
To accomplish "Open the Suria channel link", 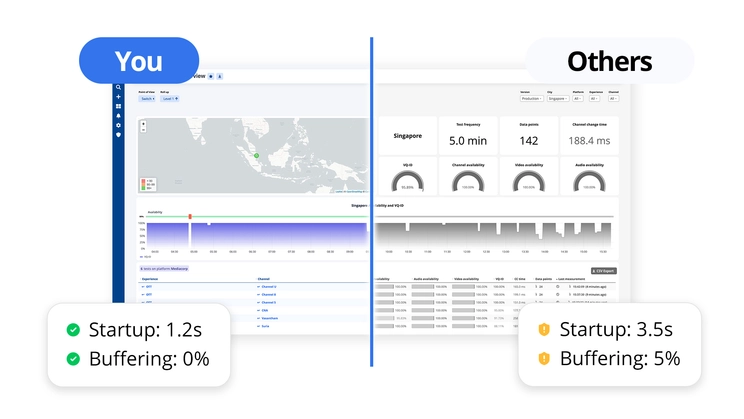I will pos(263,326).
